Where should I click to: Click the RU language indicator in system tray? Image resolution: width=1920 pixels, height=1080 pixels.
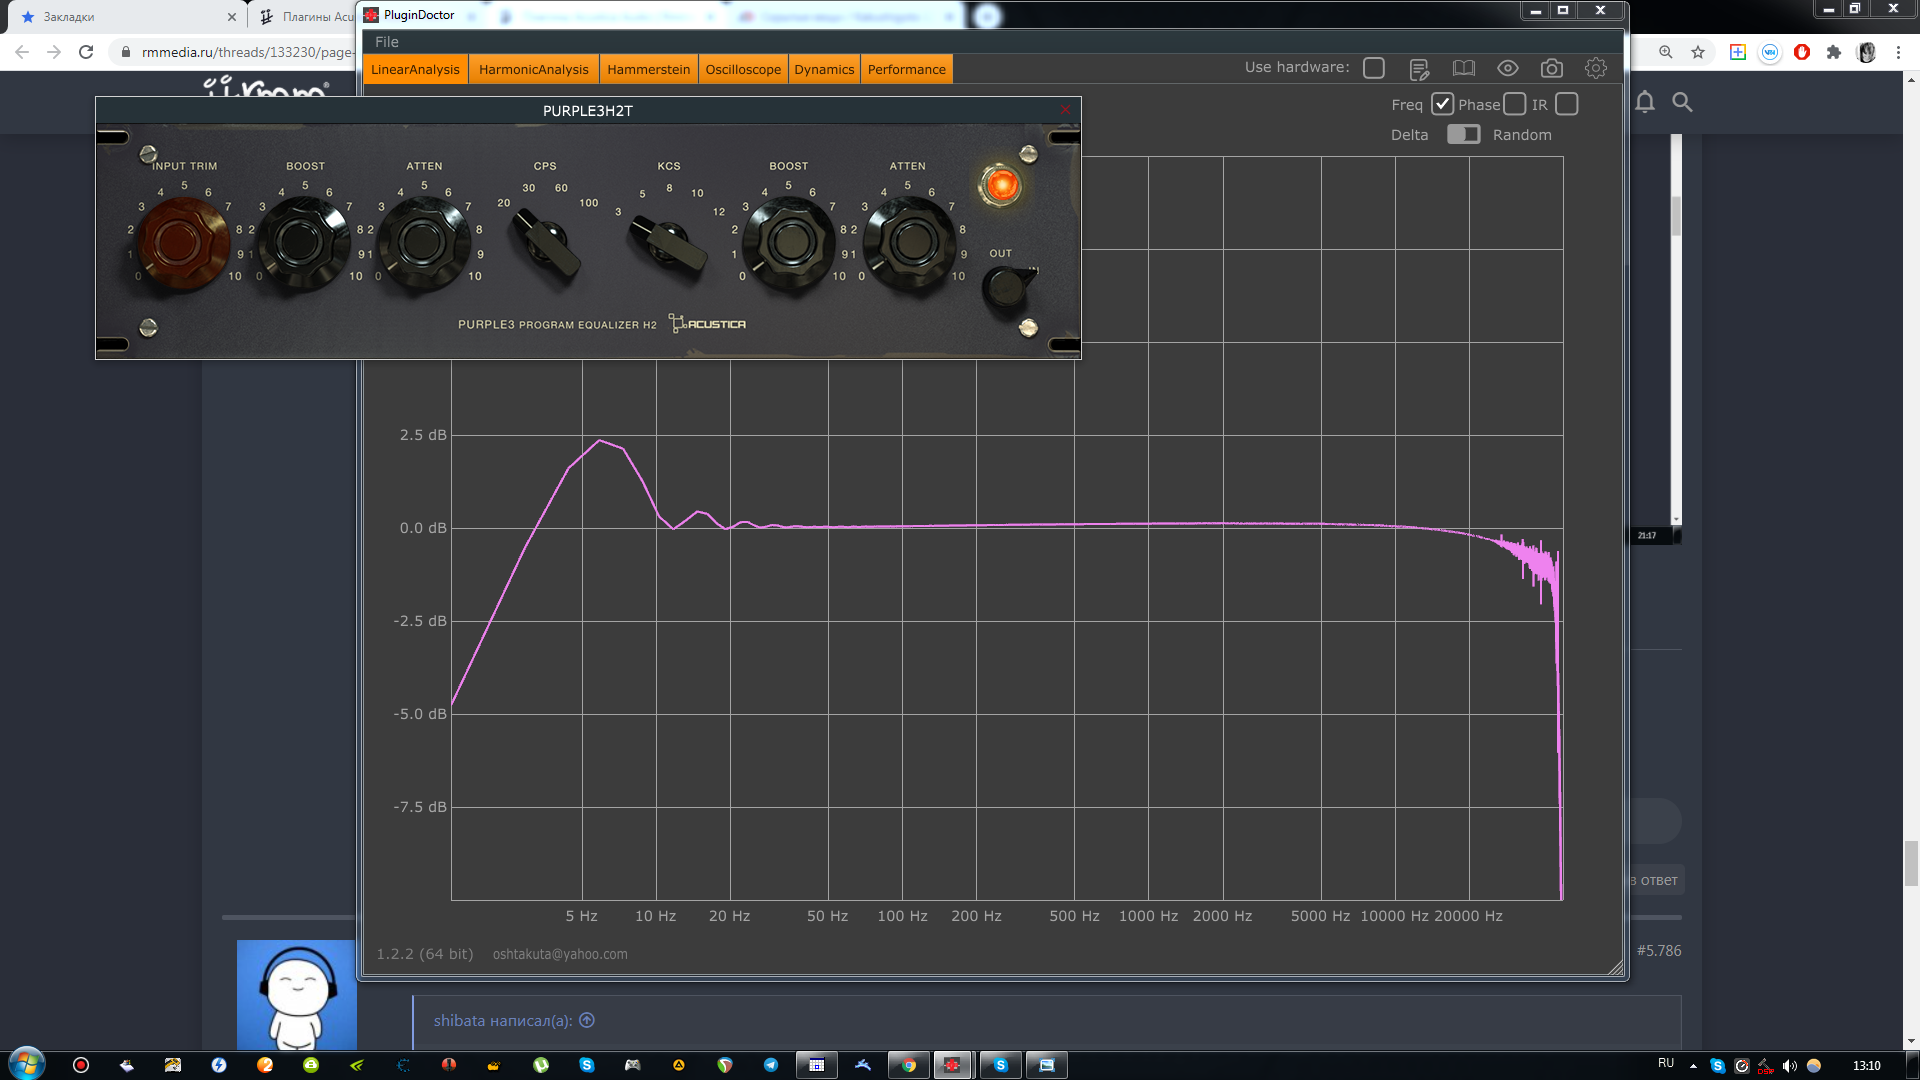(x=1665, y=1063)
